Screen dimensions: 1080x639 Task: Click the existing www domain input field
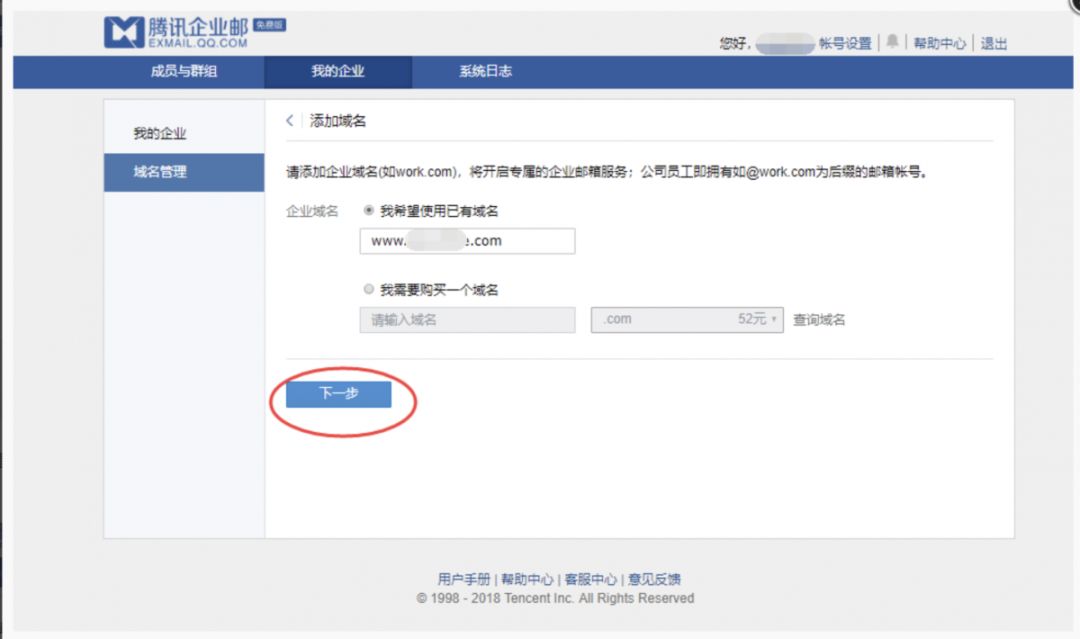pos(467,241)
